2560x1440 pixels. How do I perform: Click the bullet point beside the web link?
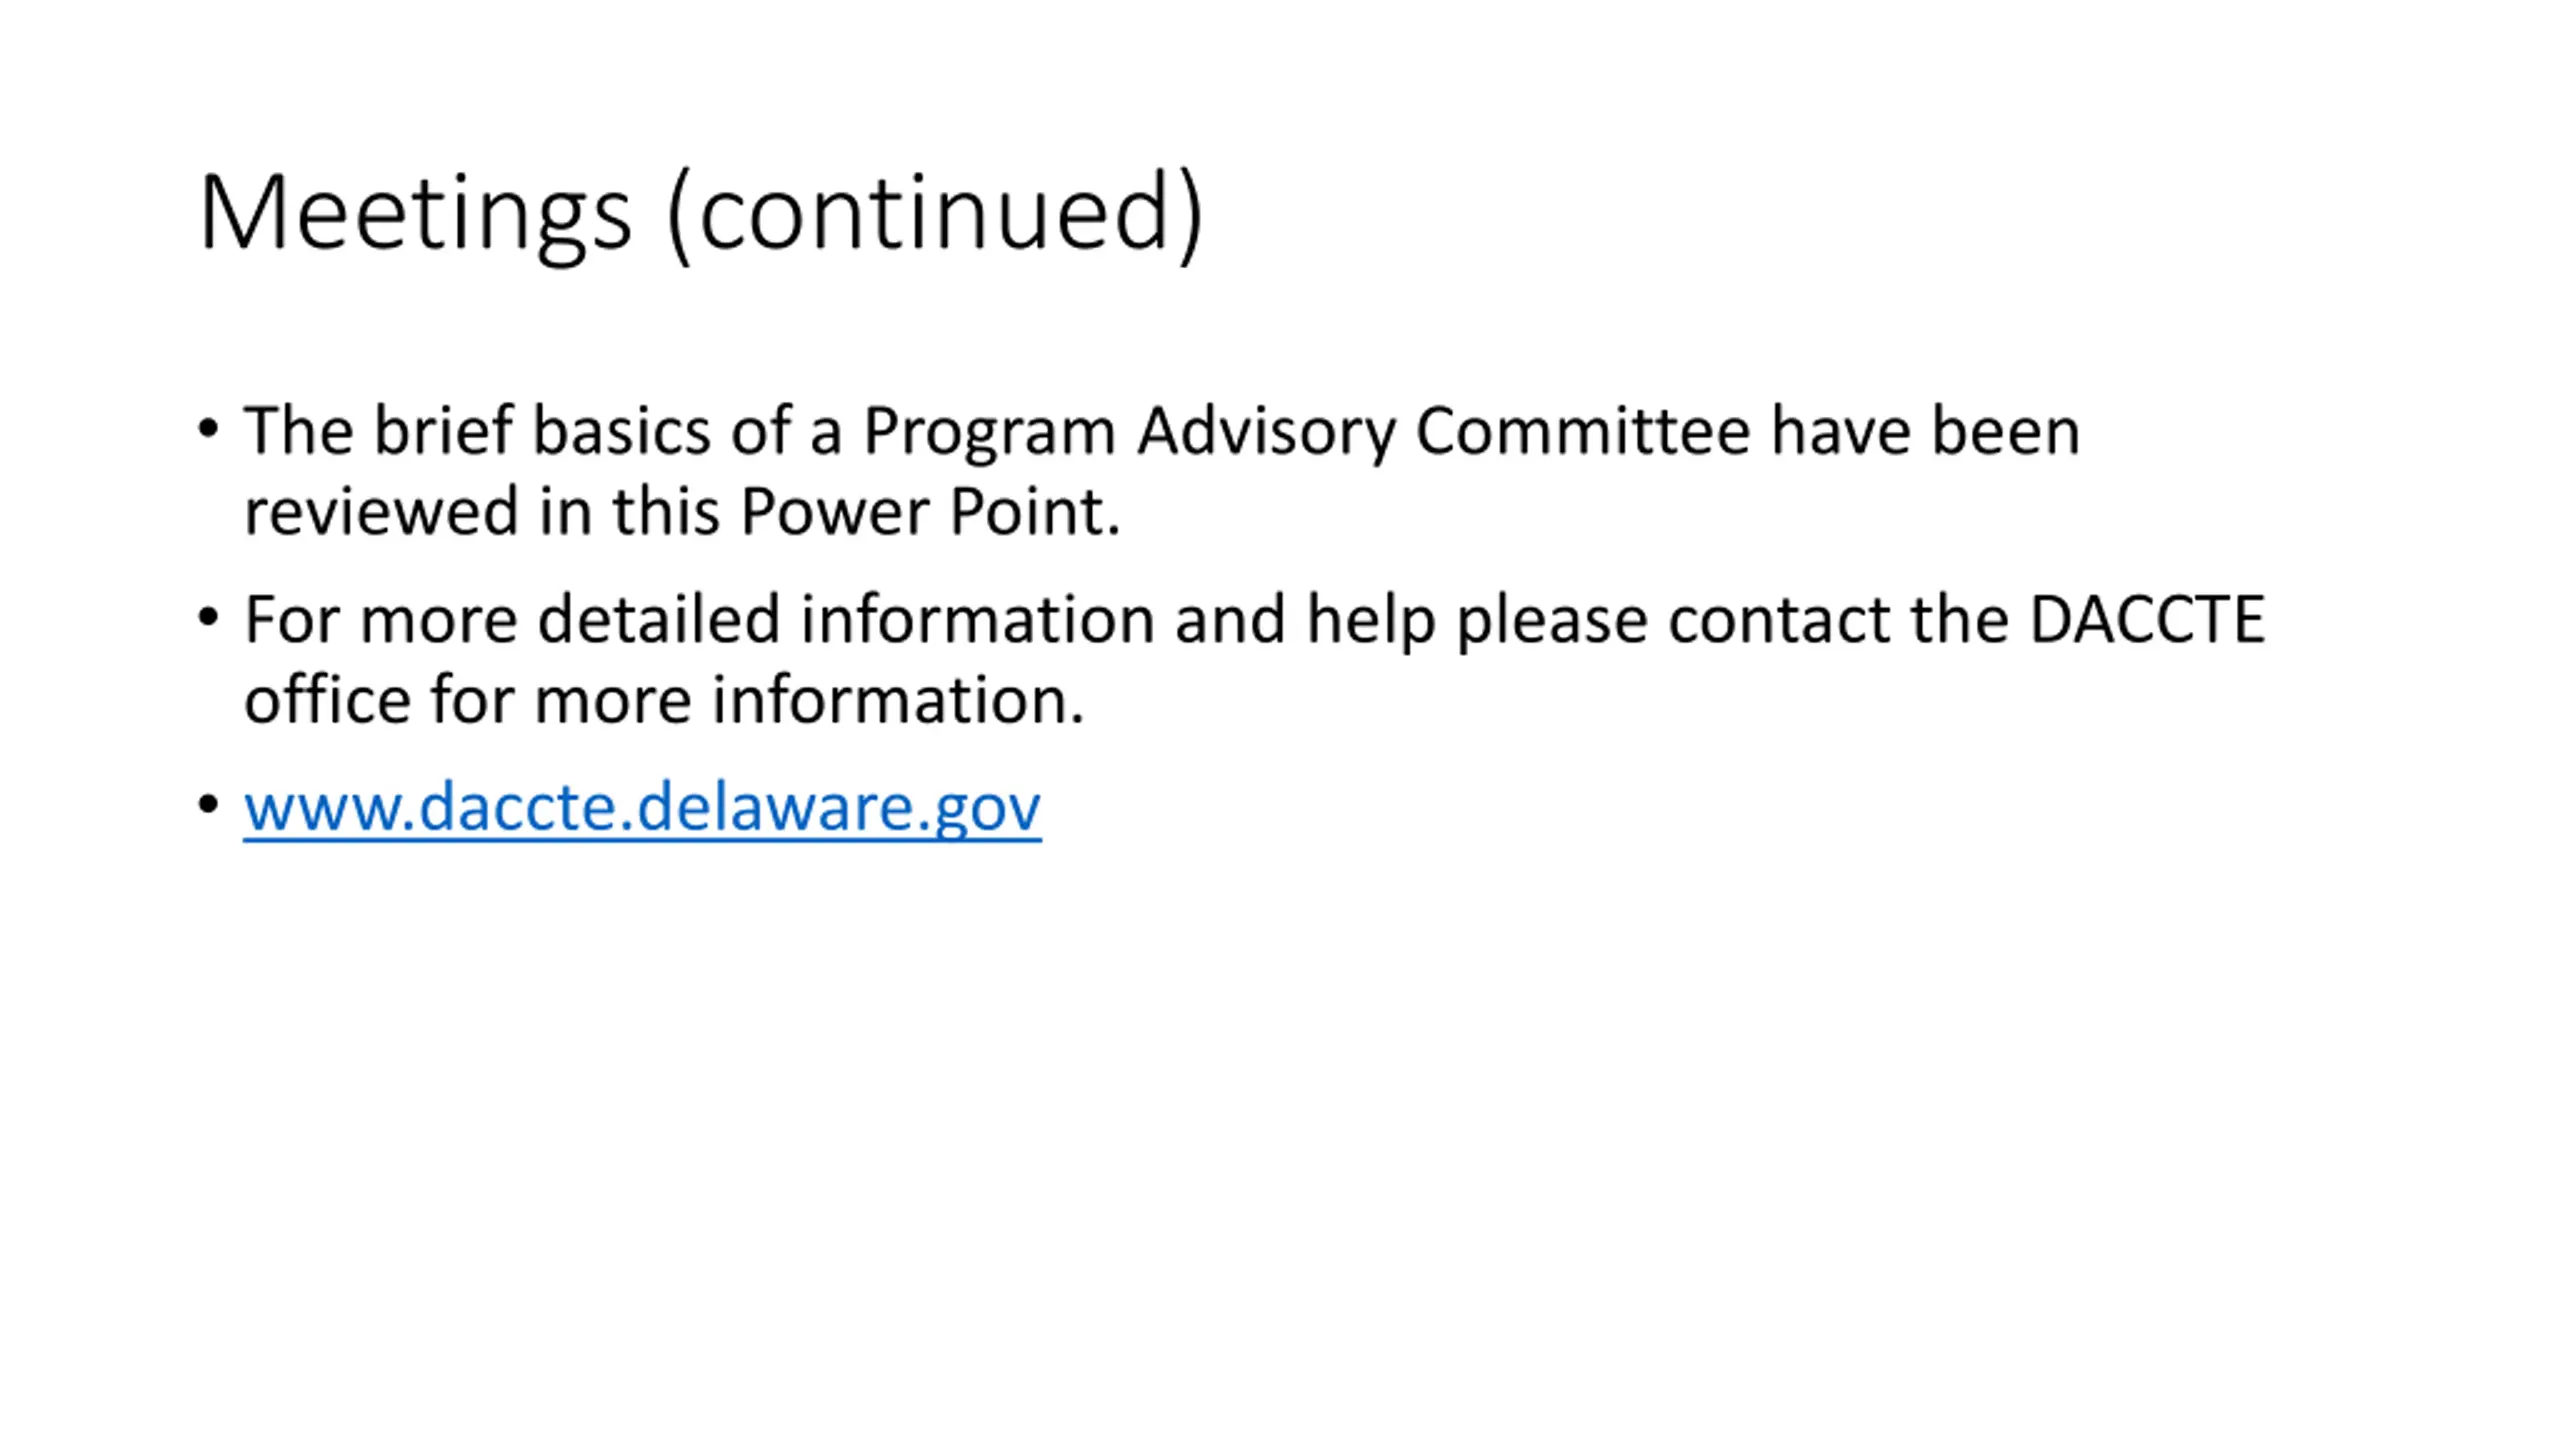click(x=208, y=805)
